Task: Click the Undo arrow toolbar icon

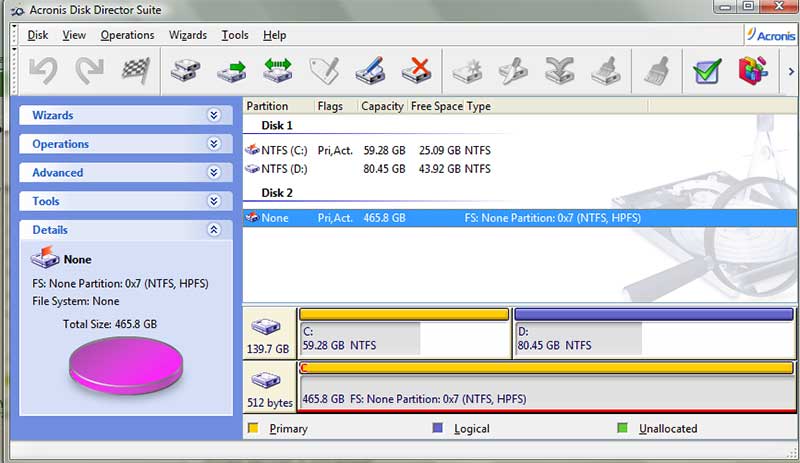Action: pos(43,70)
